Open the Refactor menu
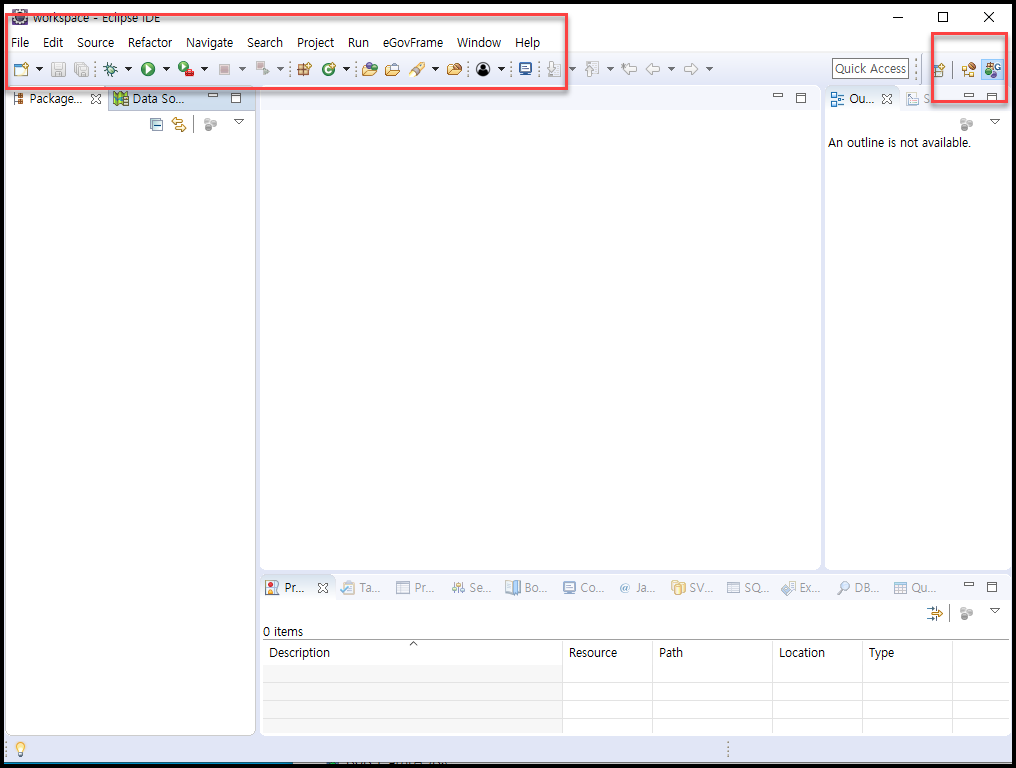The height and width of the screenshot is (768, 1016). coord(150,43)
